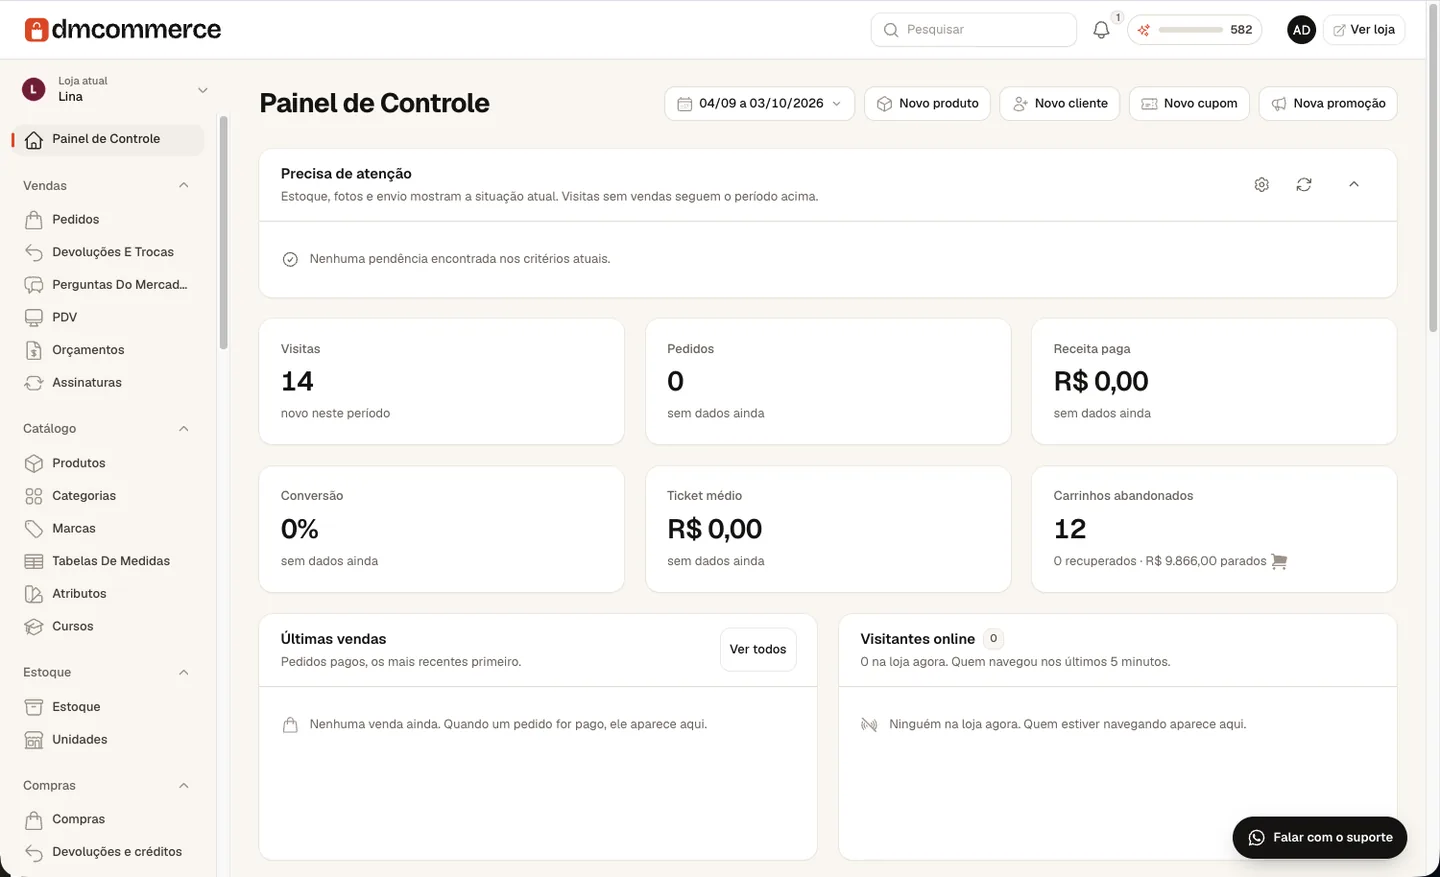Click the Painel de Controle page heading

(374, 103)
